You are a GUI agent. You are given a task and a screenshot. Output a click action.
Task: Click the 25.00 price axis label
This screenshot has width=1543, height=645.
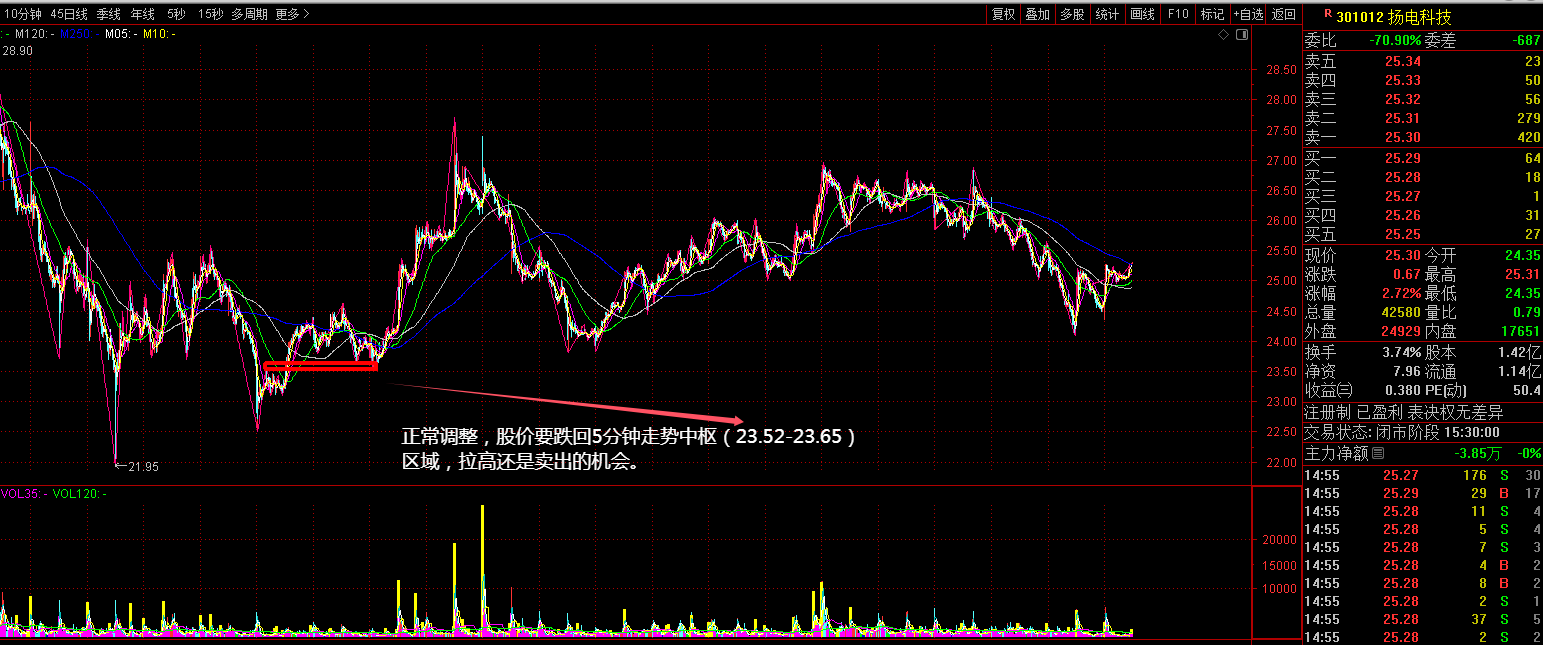point(1281,281)
